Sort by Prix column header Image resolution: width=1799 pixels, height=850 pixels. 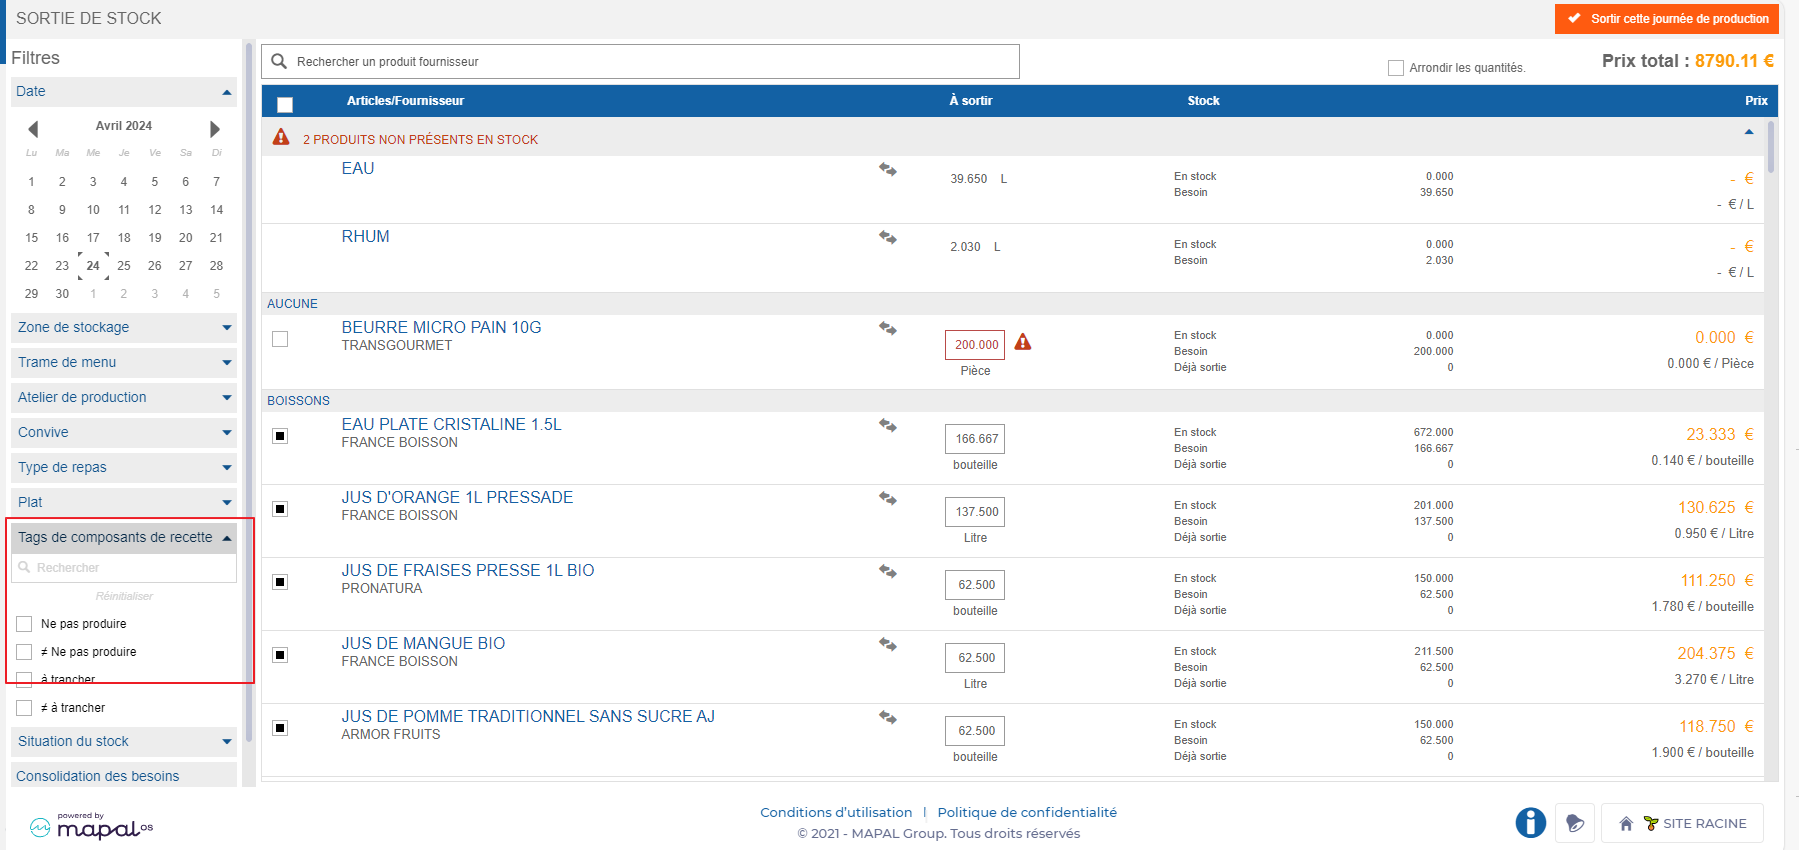pos(1756,101)
